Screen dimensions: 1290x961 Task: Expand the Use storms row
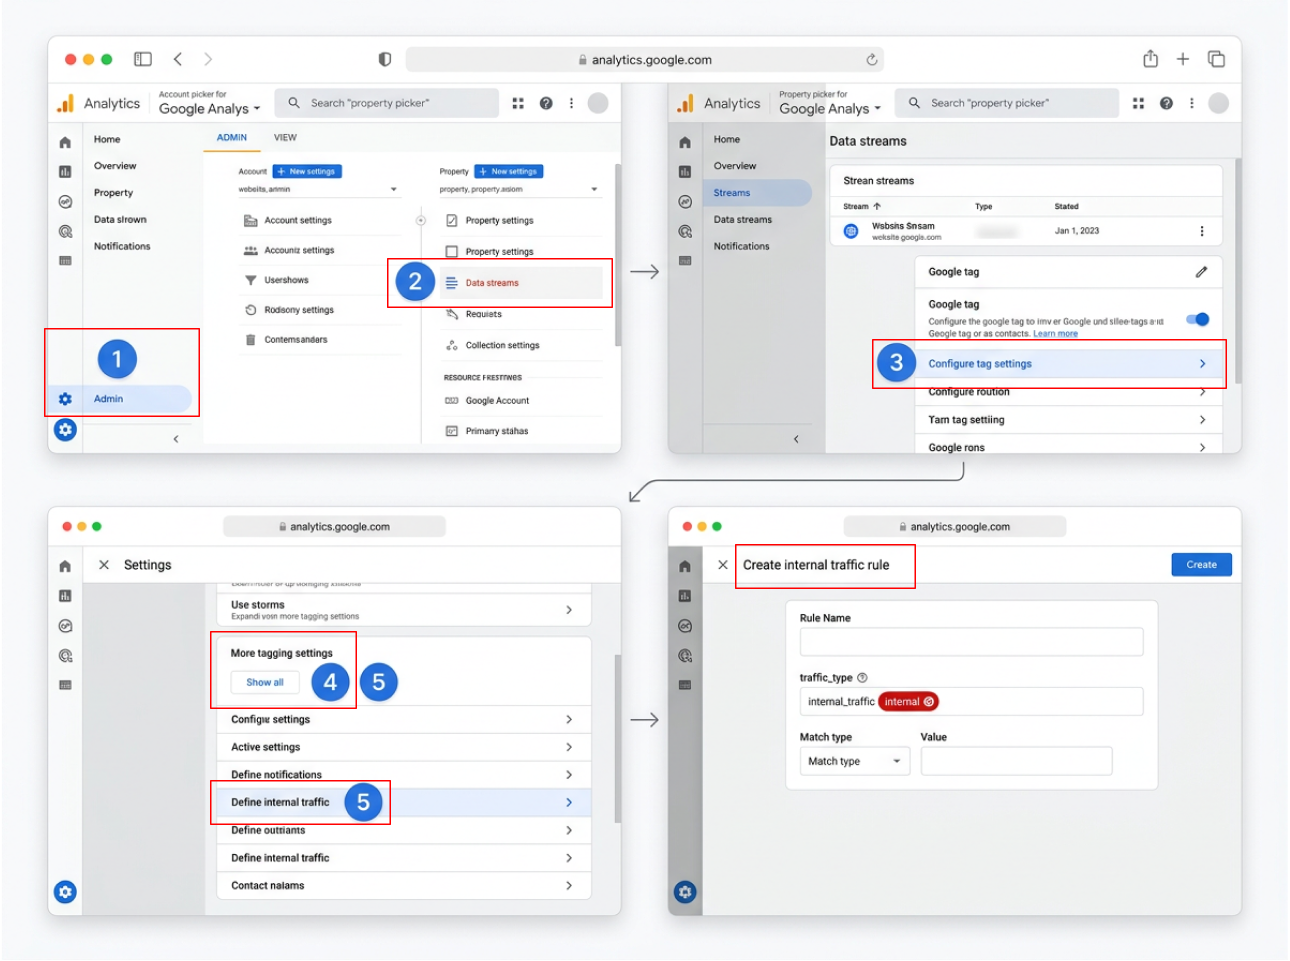tap(404, 610)
